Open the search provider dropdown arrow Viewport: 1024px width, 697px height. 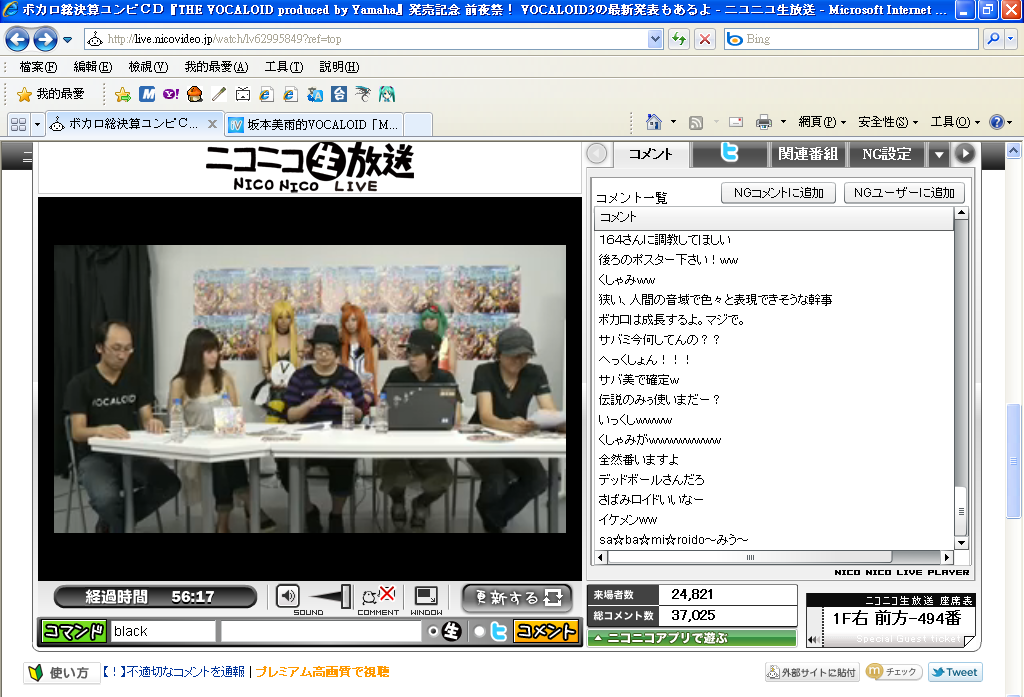1010,39
